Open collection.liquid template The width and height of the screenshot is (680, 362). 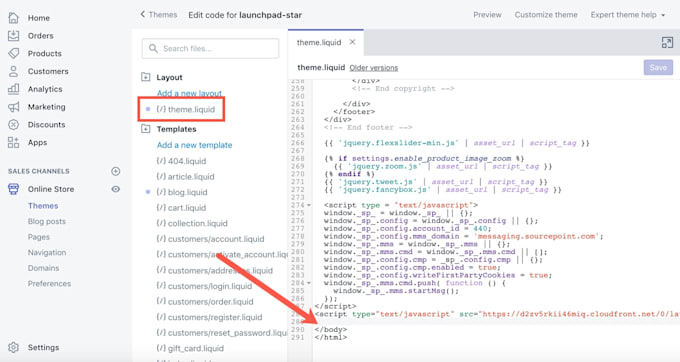click(x=192, y=223)
